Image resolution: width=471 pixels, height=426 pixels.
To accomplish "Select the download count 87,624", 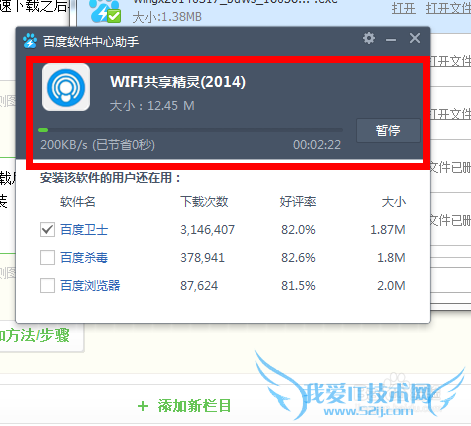I will click(199, 286).
